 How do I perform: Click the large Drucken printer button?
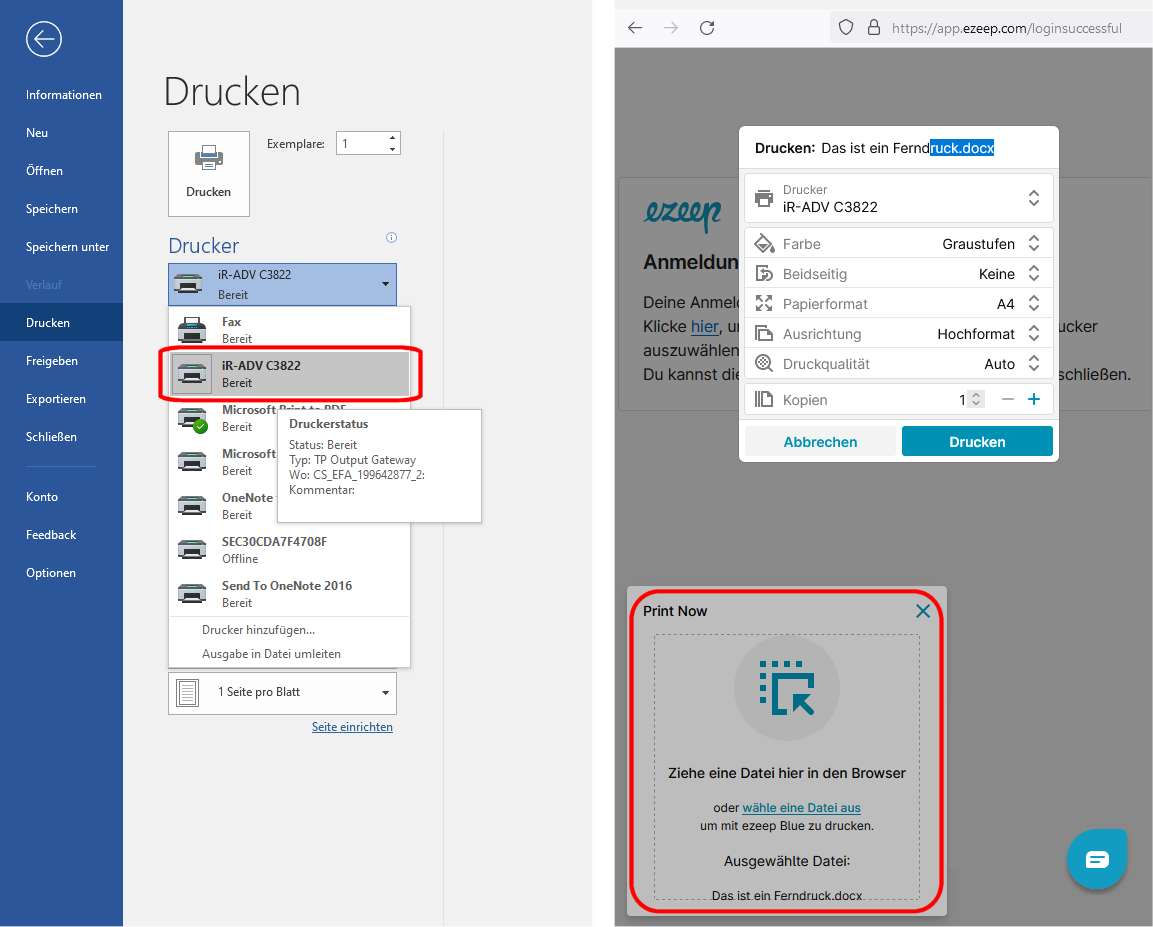(x=208, y=173)
